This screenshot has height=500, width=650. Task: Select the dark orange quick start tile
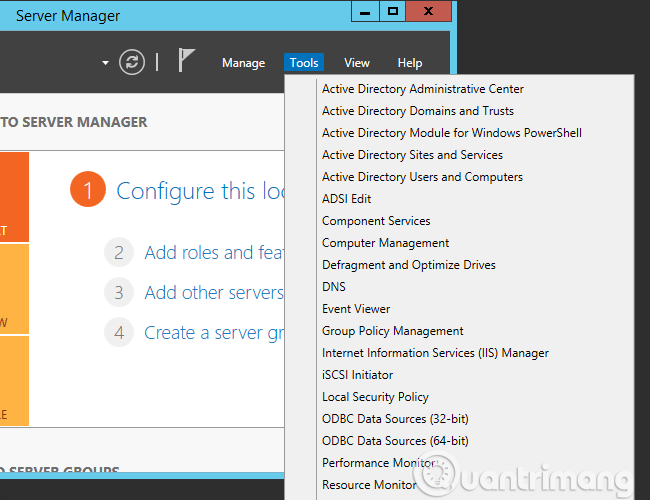[14, 197]
